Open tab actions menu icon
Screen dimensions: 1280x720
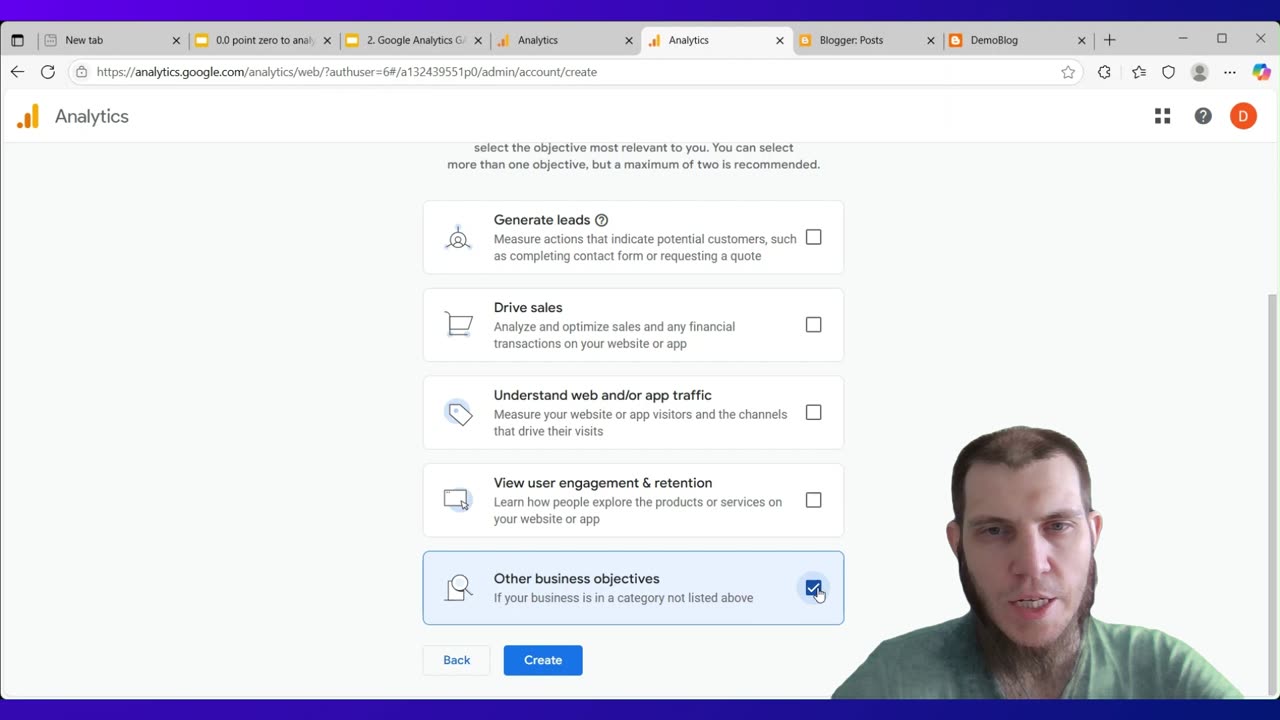point(17,40)
